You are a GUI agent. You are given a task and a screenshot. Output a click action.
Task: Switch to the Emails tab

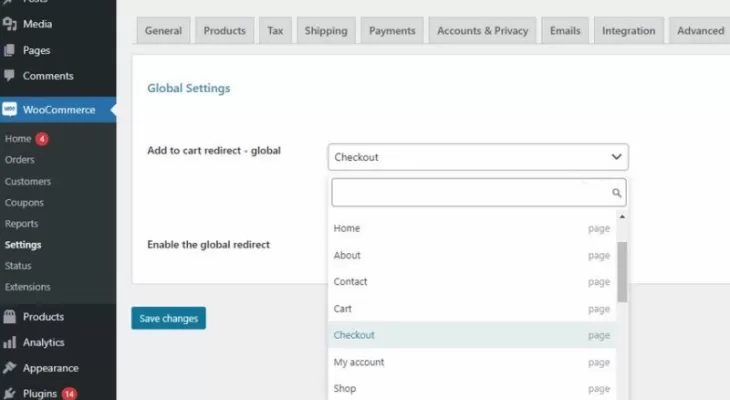coord(565,31)
